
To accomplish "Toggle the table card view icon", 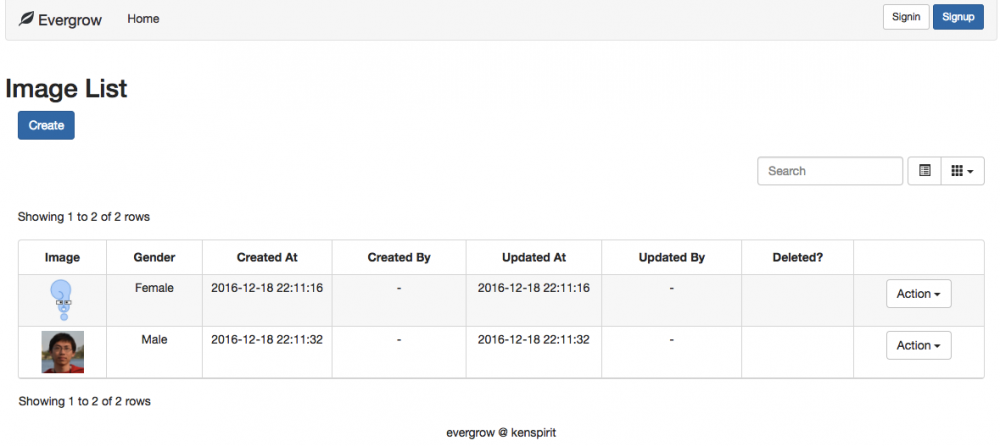I will point(924,171).
